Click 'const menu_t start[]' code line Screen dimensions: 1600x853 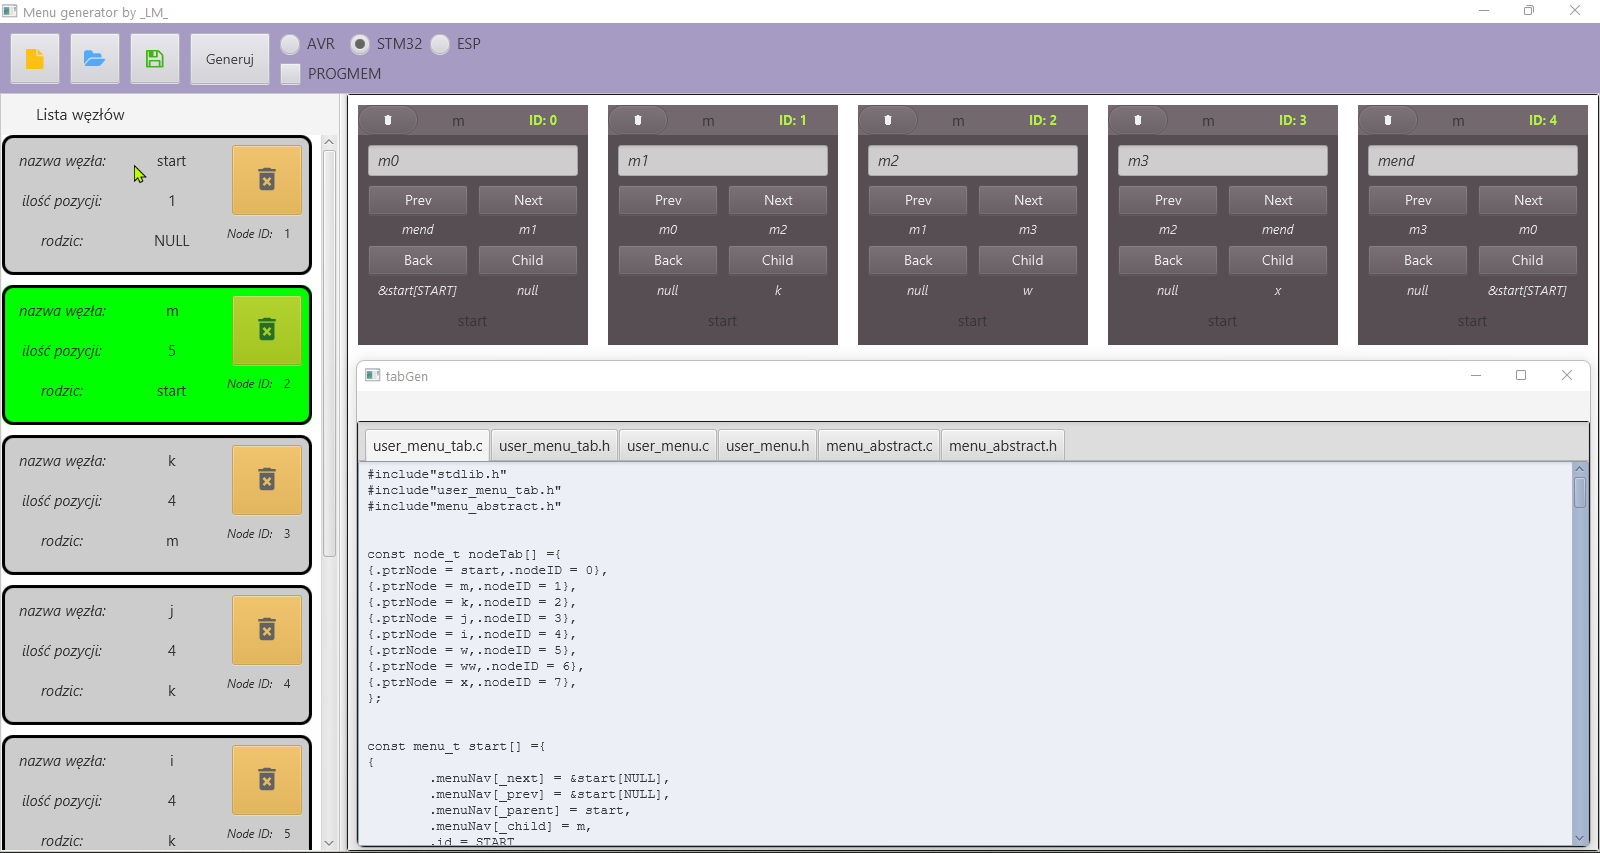[x=456, y=746]
